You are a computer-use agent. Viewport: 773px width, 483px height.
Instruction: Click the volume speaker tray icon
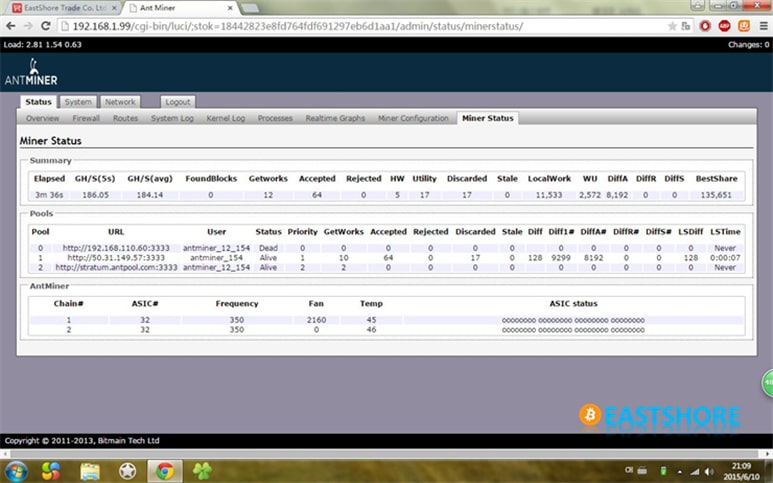pyautogui.click(x=709, y=472)
